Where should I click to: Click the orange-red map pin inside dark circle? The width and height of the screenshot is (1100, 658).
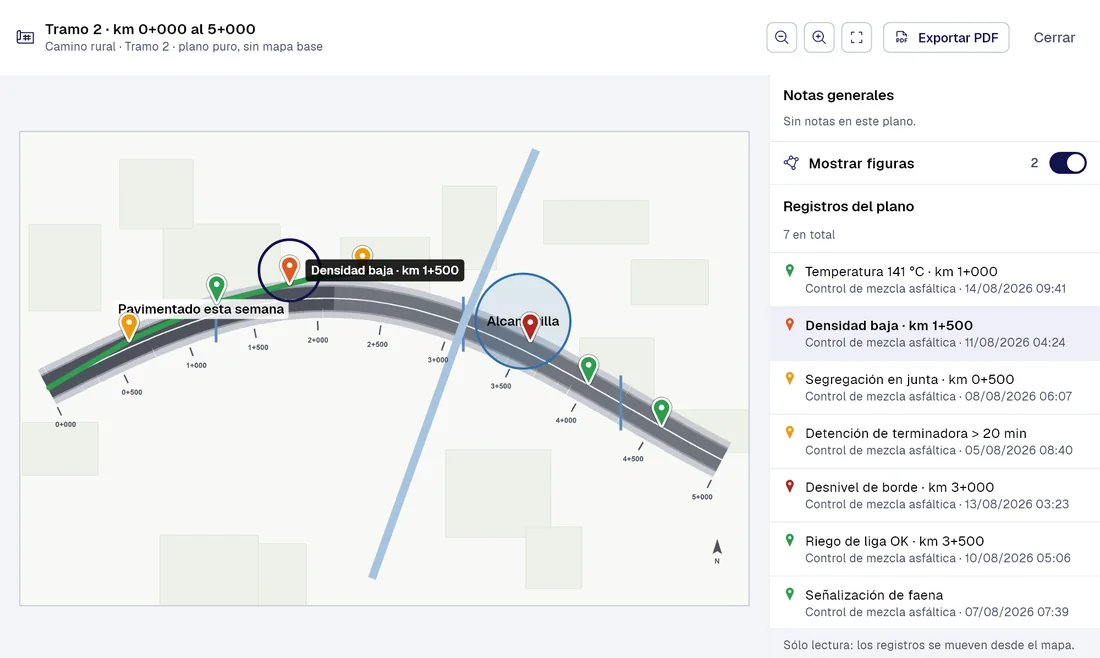[x=289, y=268]
